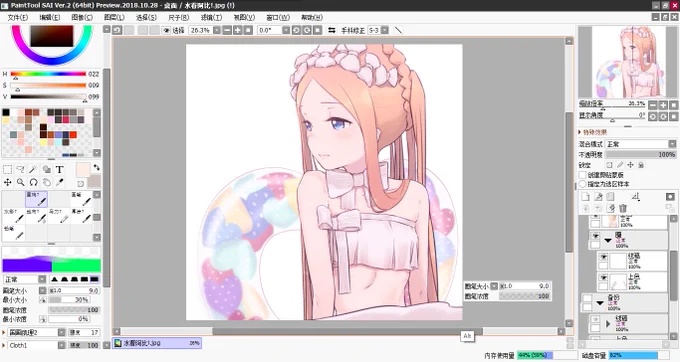Open the brush texture dropdown Cloth1

pos(62,346)
